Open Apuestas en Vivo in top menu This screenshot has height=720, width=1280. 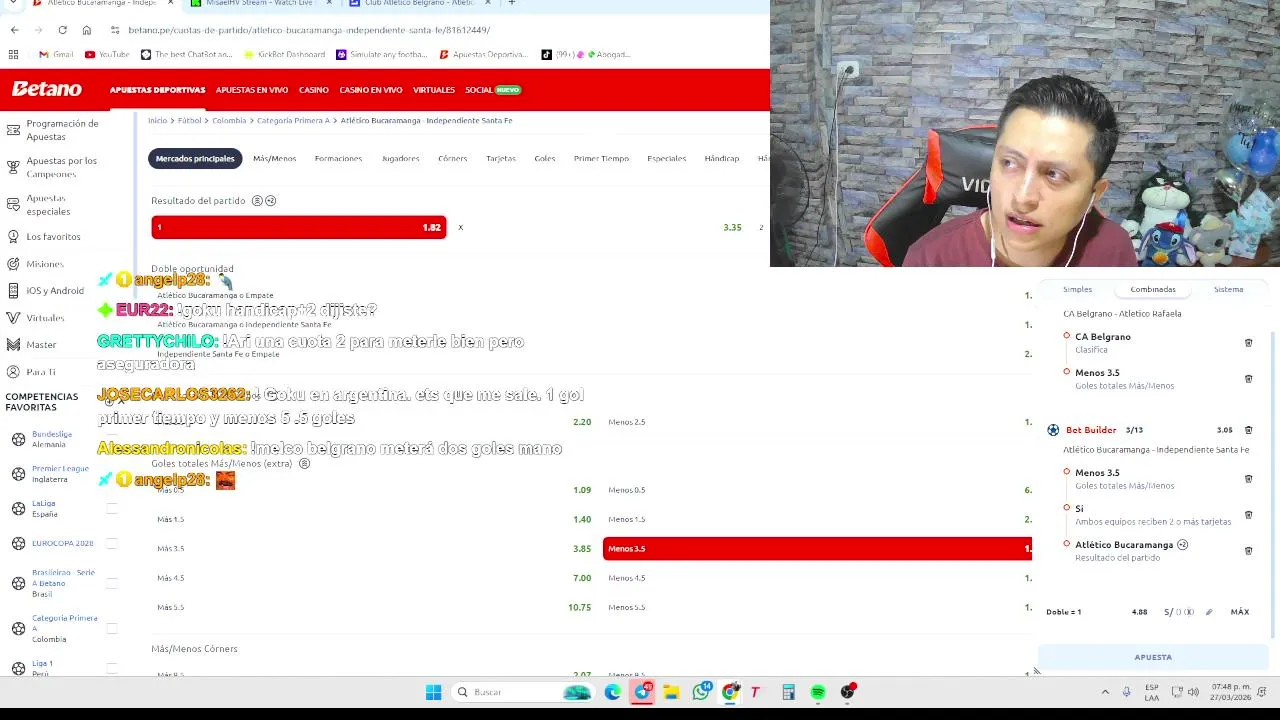pyautogui.click(x=252, y=90)
